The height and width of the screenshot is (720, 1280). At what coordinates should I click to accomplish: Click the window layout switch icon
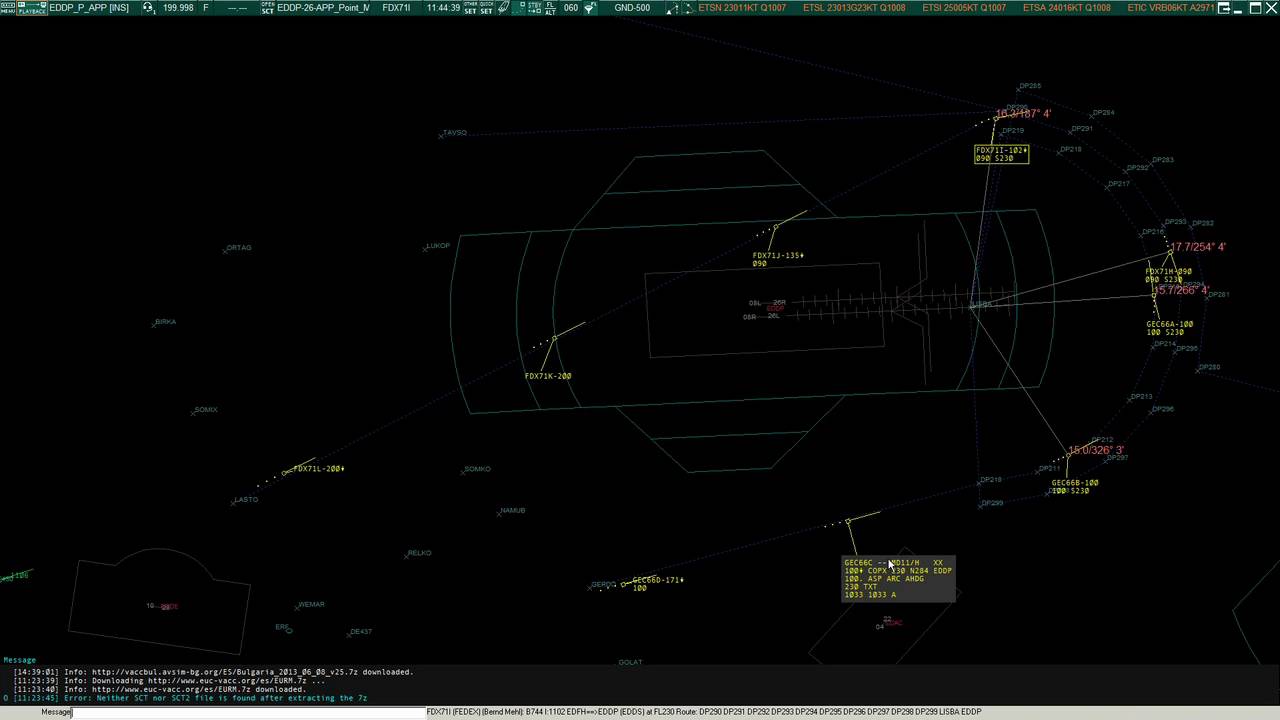point(1225,7)
